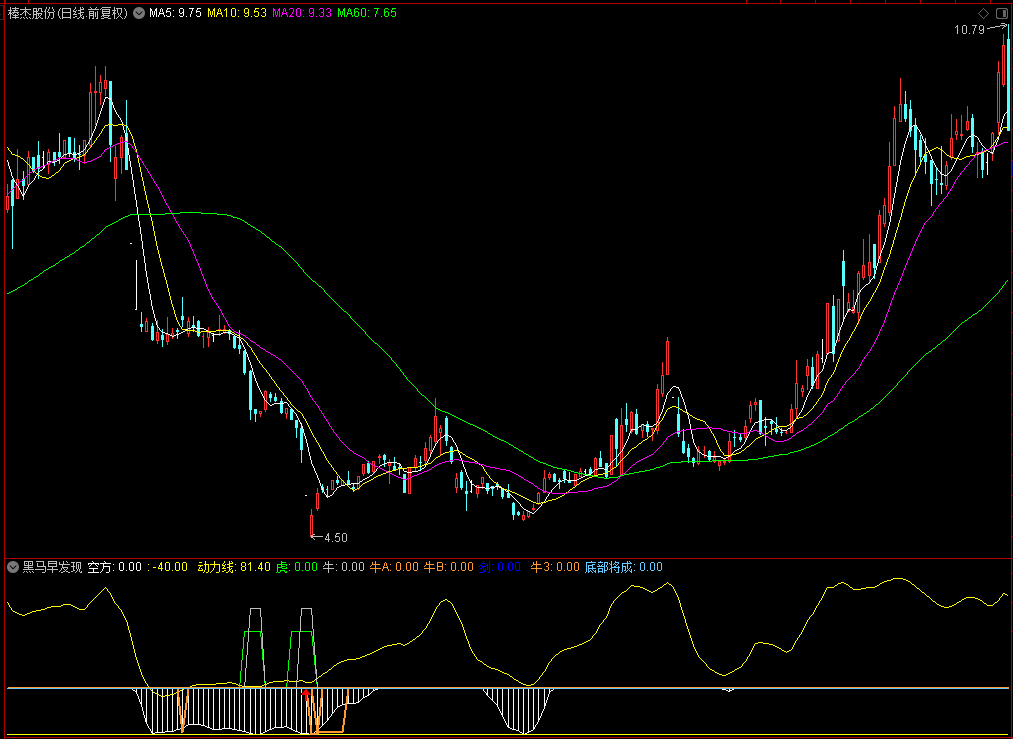
Task: Click the 空方: 0.00 indicator value
Action: coord(114,567)
